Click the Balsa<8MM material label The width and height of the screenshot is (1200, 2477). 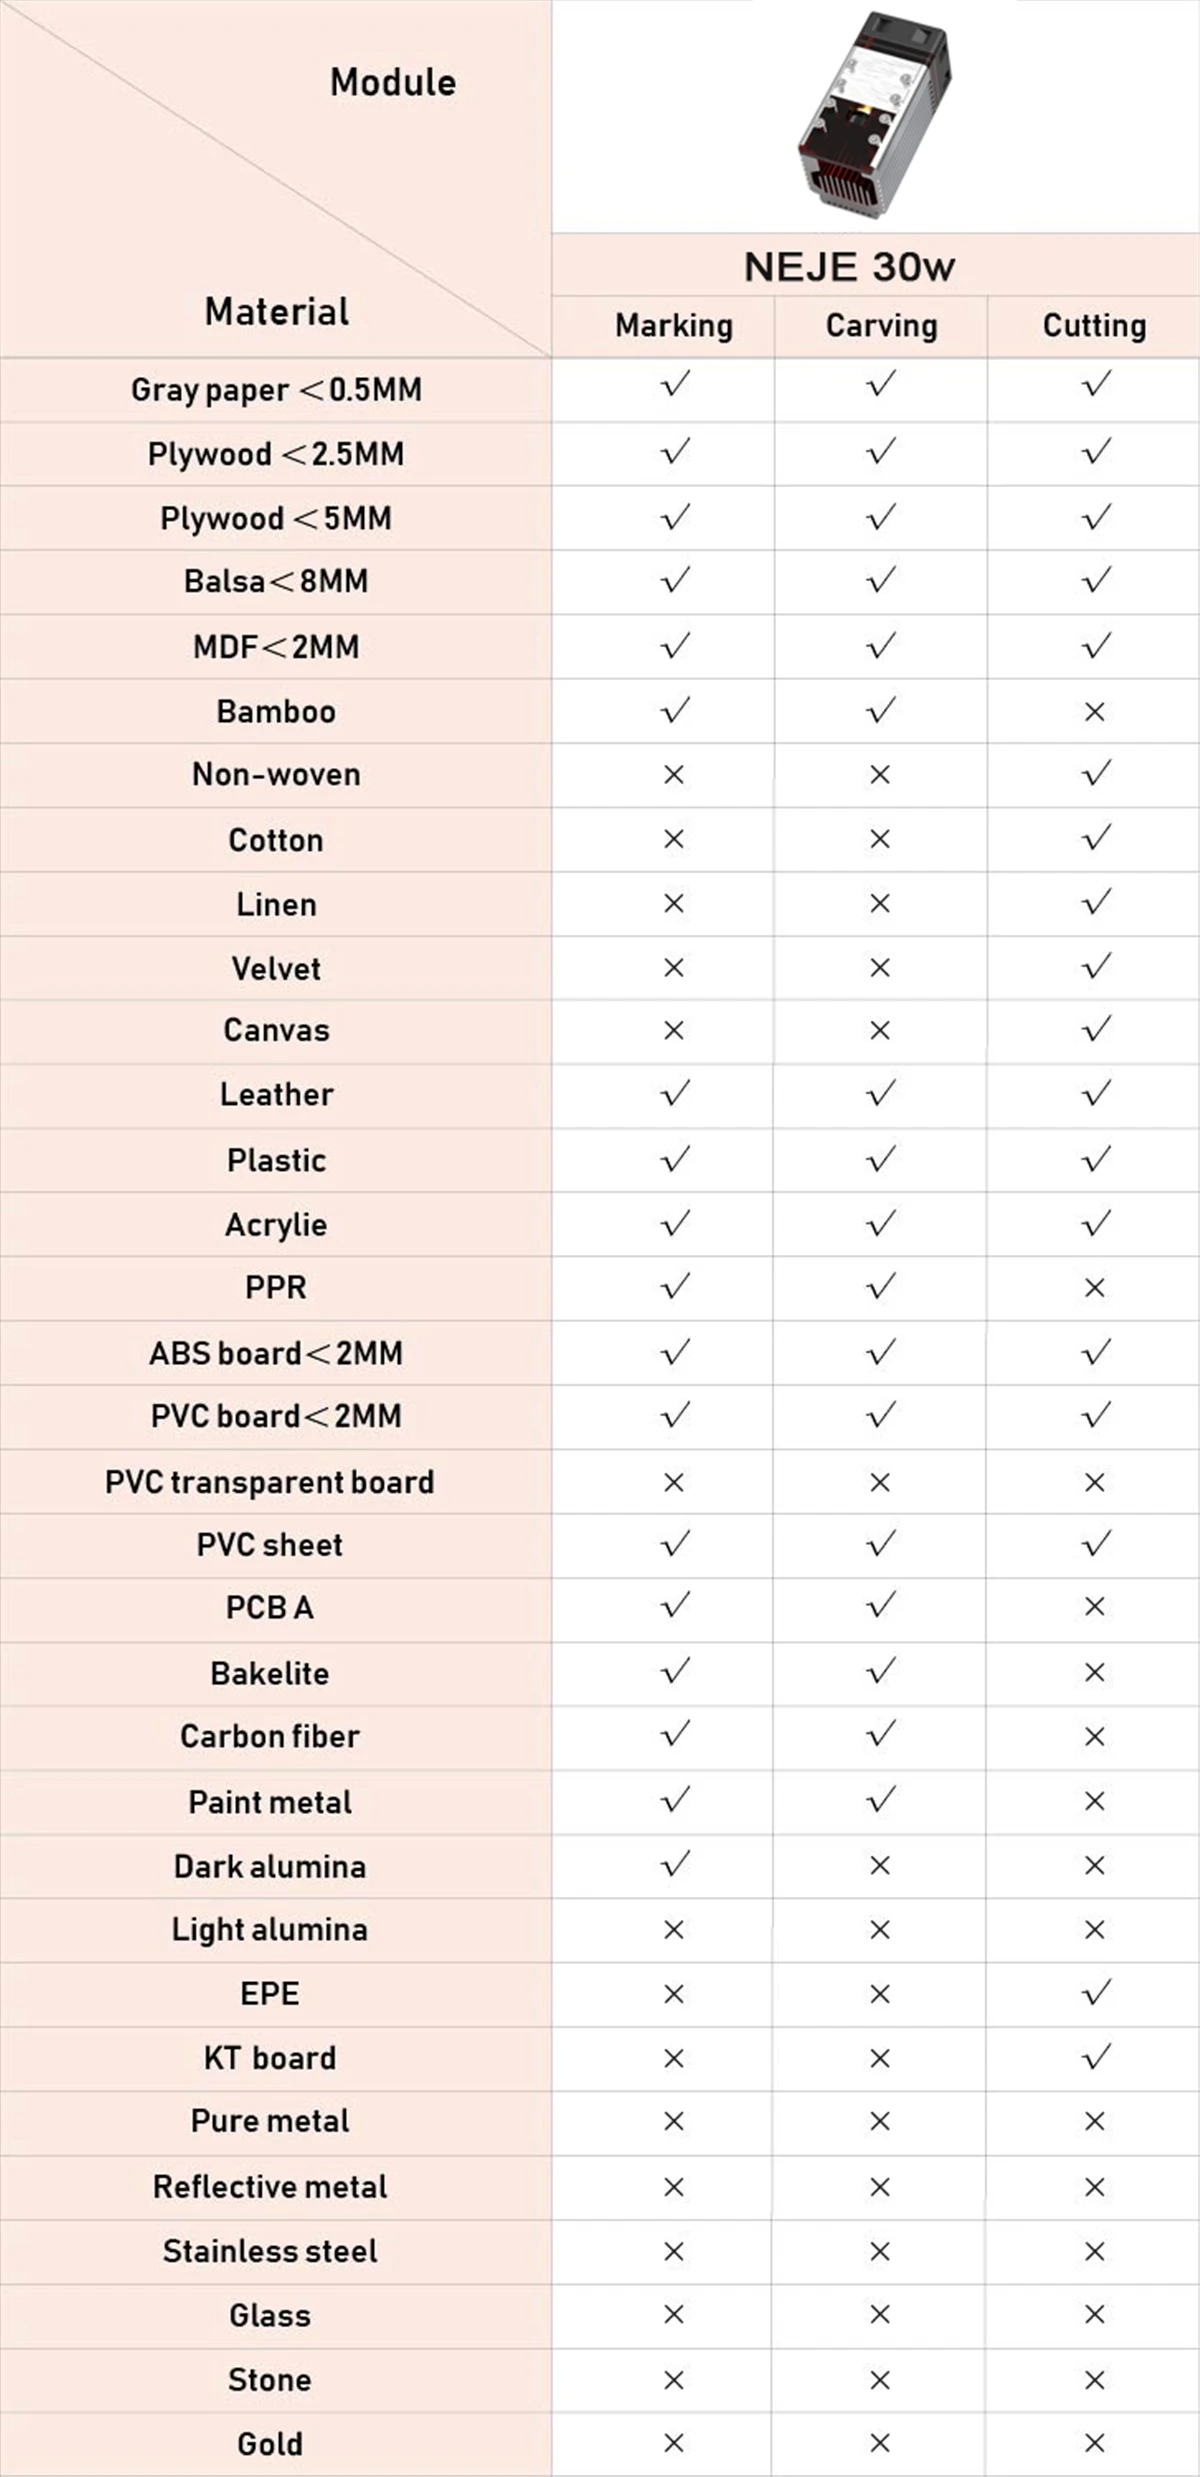point(276,581)
